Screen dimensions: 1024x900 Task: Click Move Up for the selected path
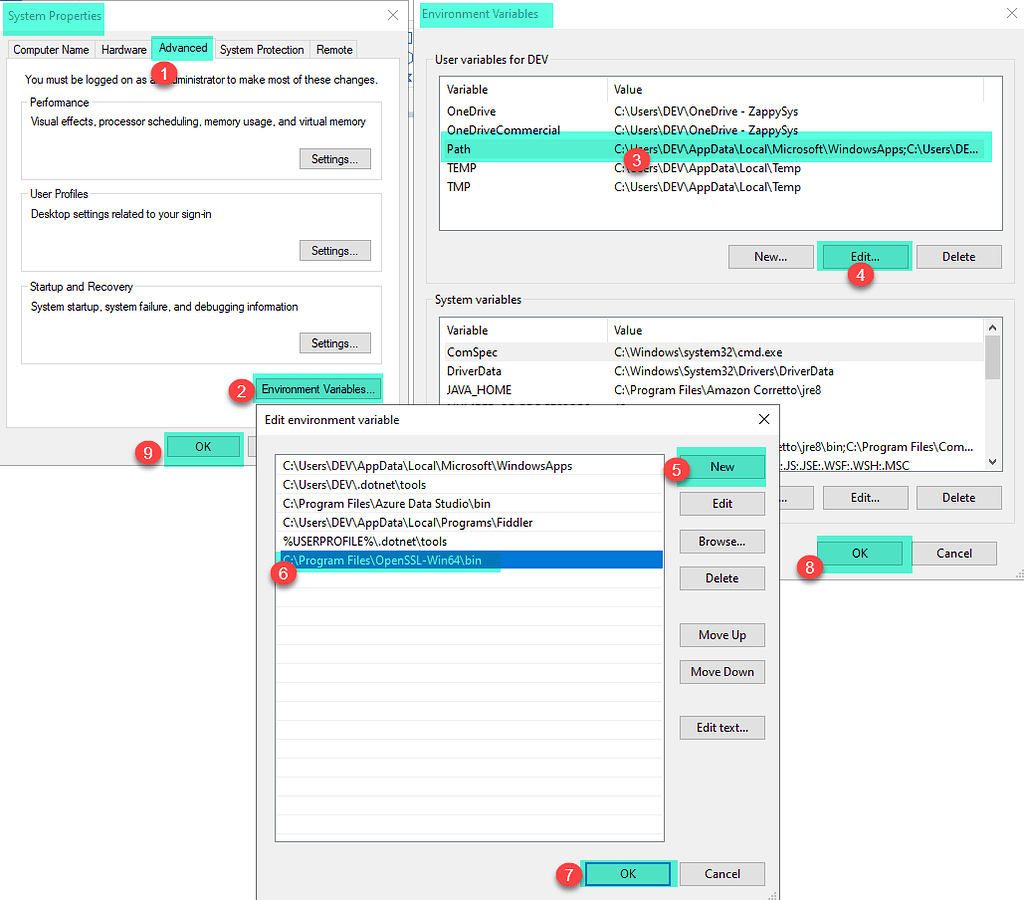click(722, 635)
